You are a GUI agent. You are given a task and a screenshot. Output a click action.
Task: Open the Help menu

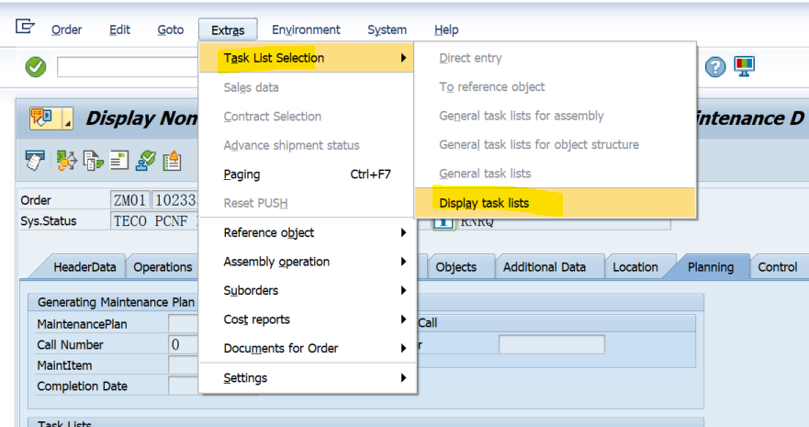click(x=446, y=30)
